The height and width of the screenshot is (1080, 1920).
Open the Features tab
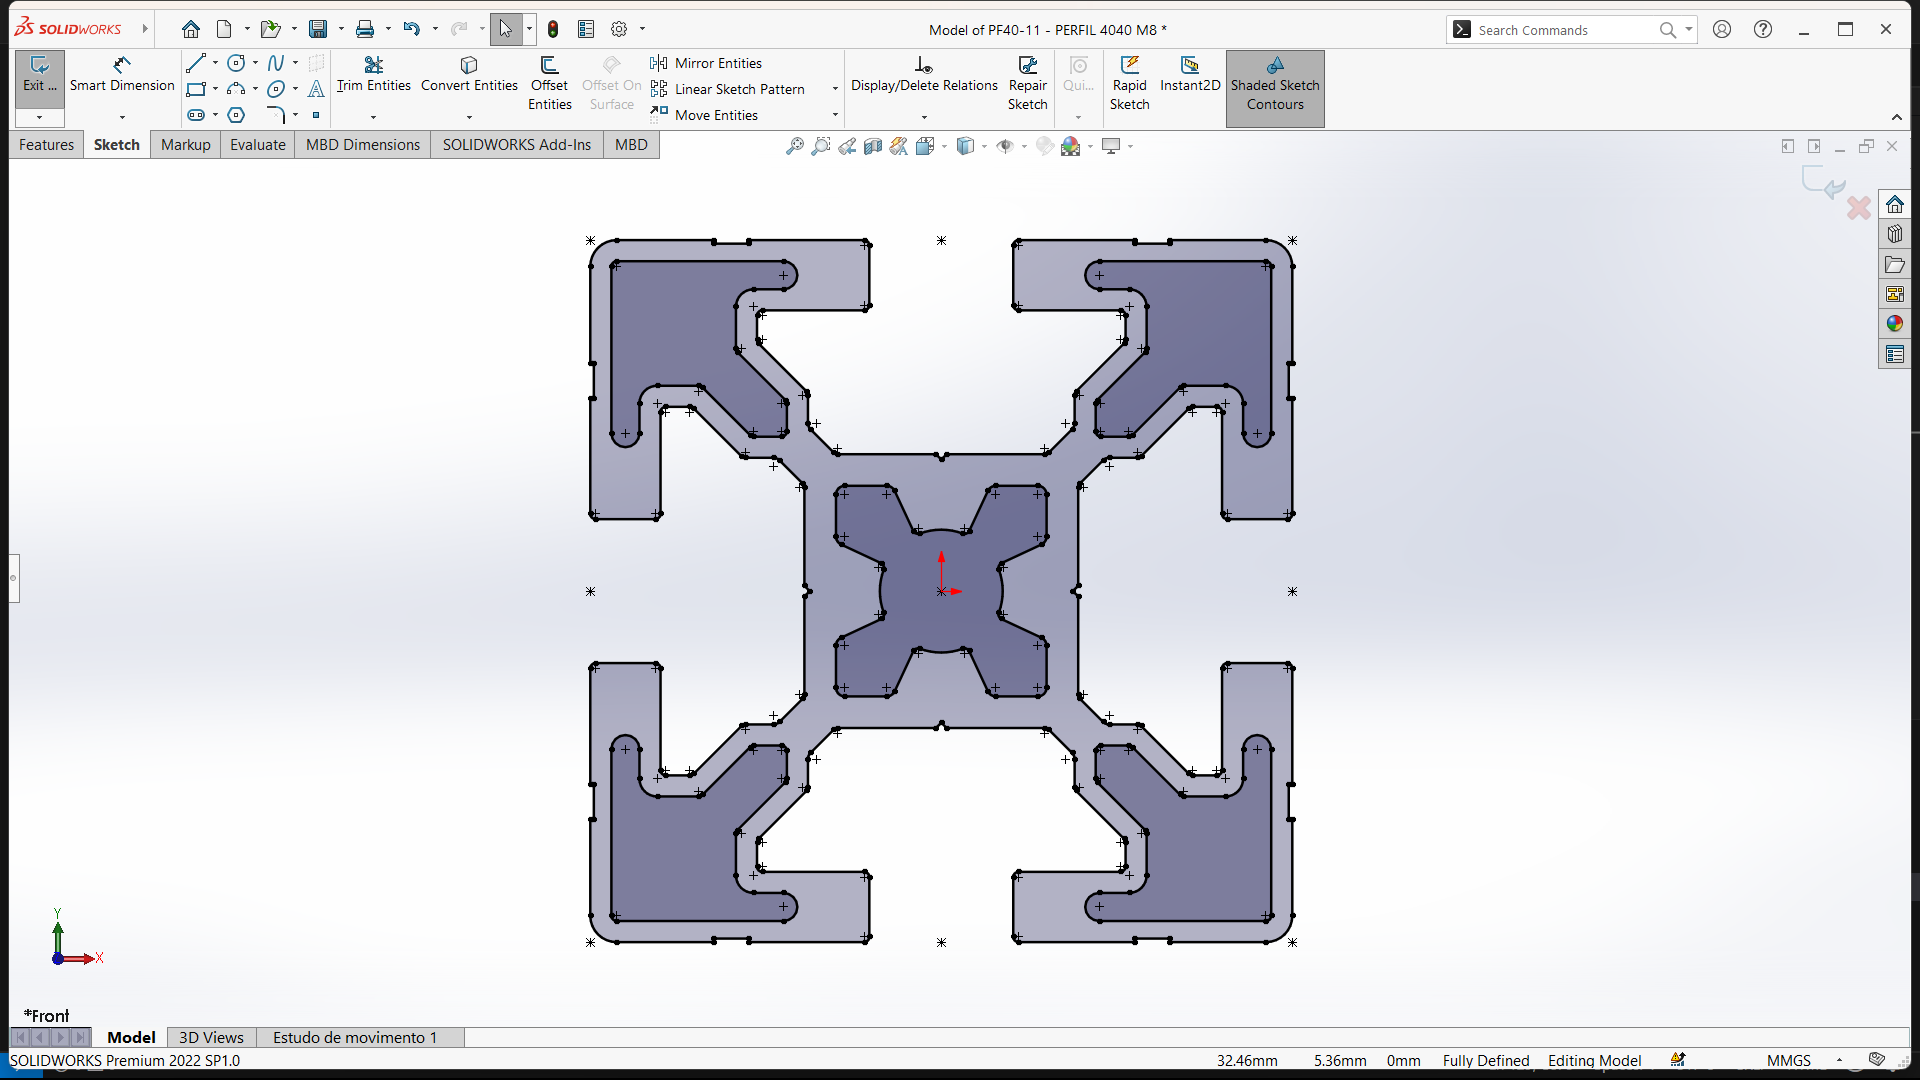point(46,145)
